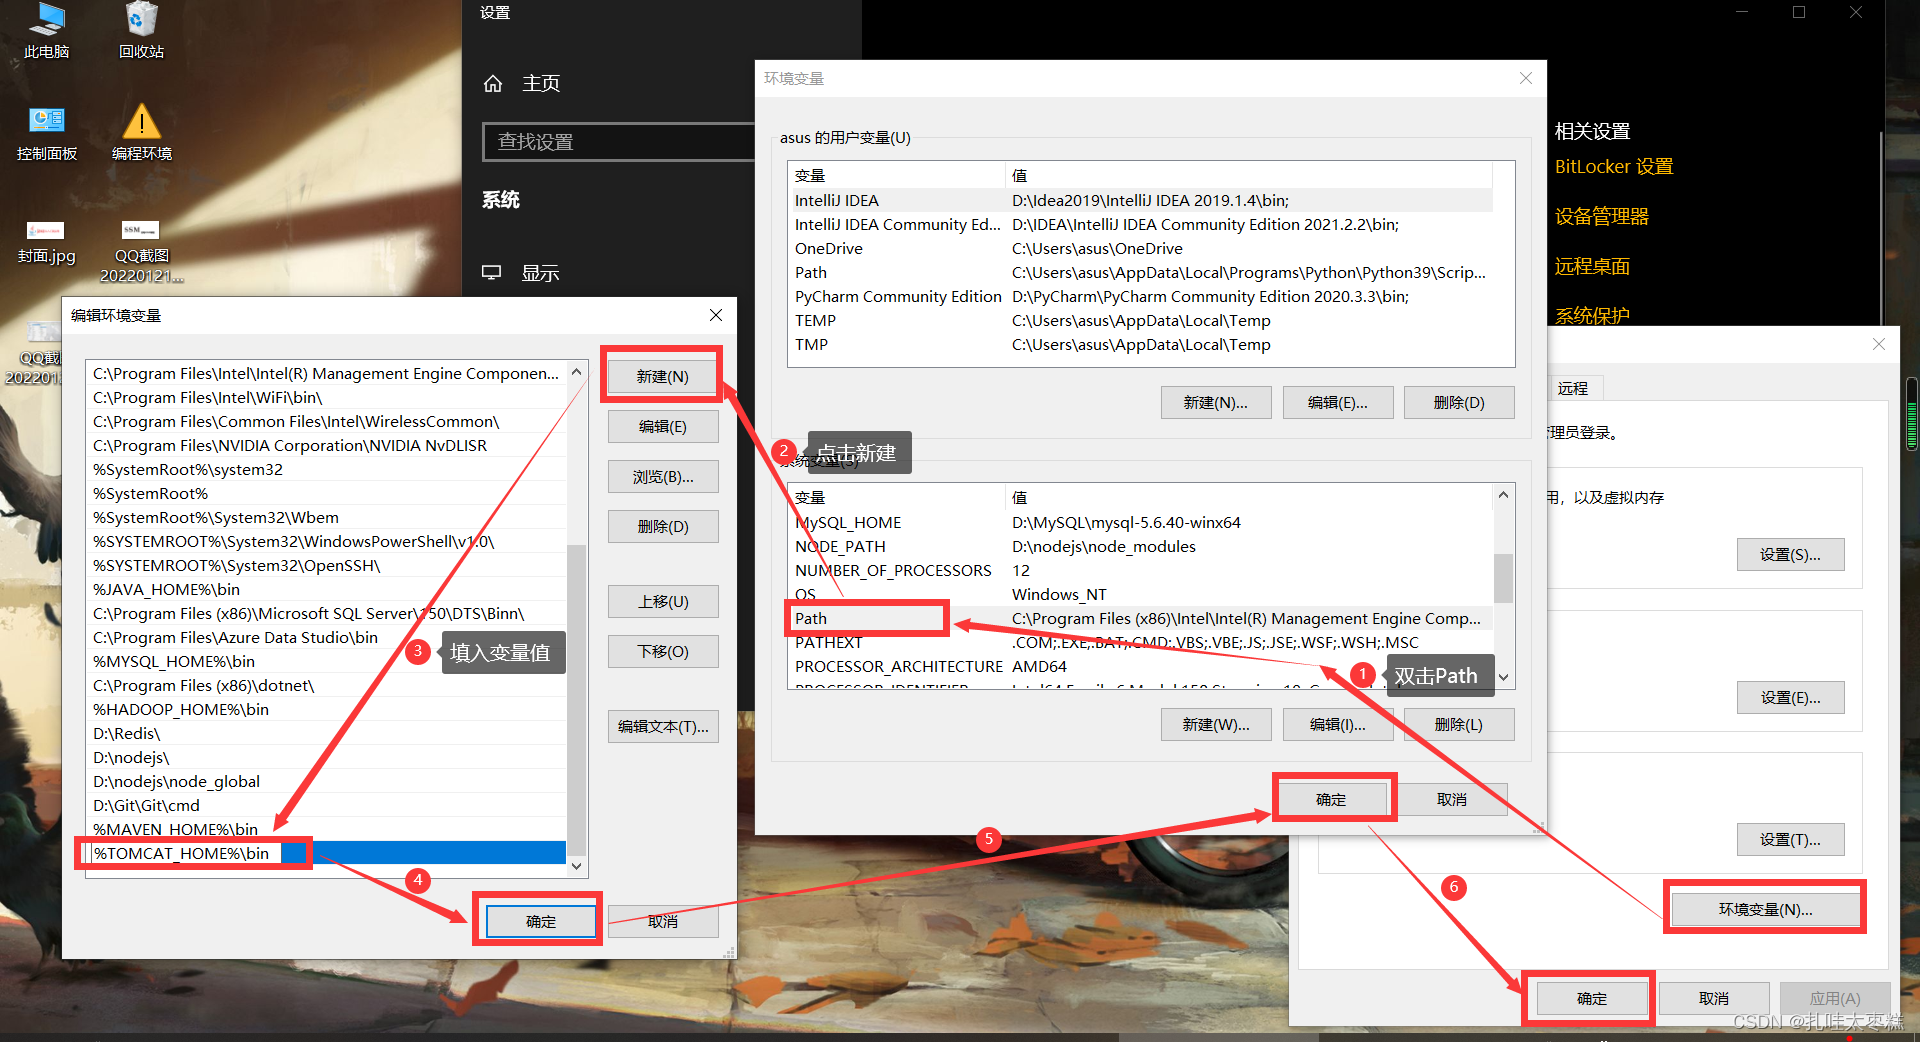1920x1042 pixels.
Task: Select the %MYSQL_HOME%\bin path entry
Action: (326, 661)
